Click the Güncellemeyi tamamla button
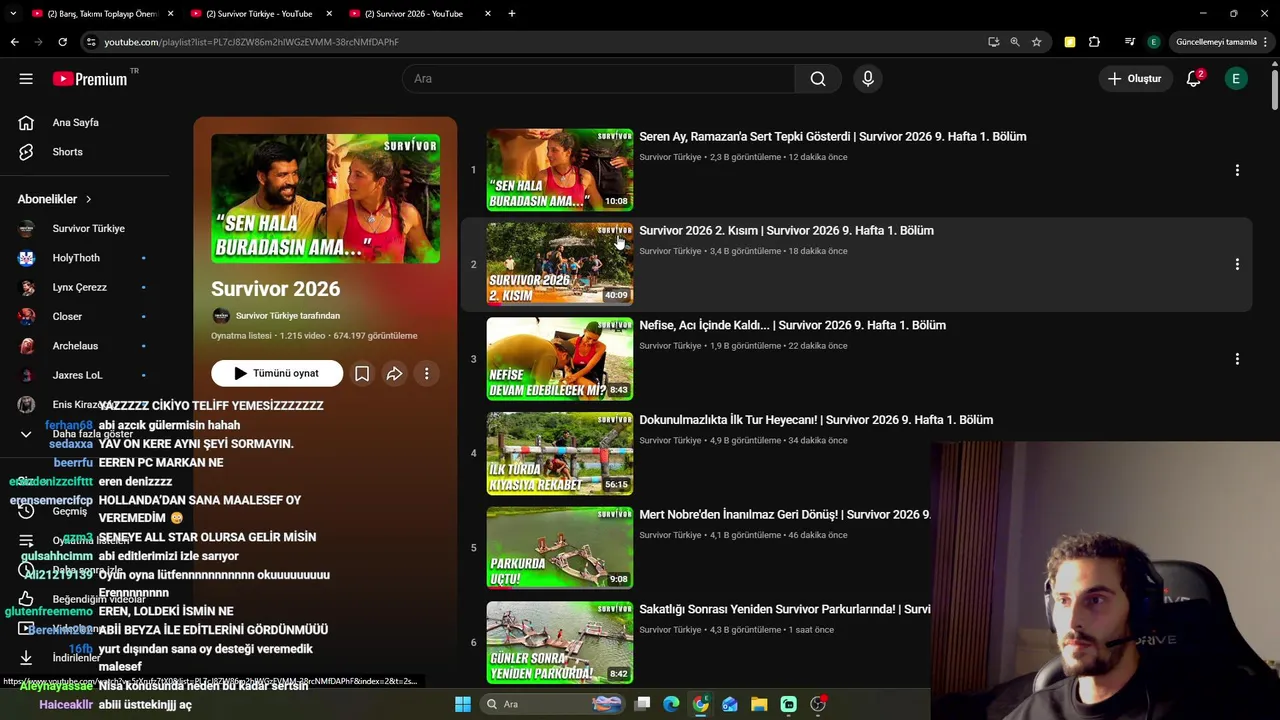The image size is (1280, 720). 1216,42
